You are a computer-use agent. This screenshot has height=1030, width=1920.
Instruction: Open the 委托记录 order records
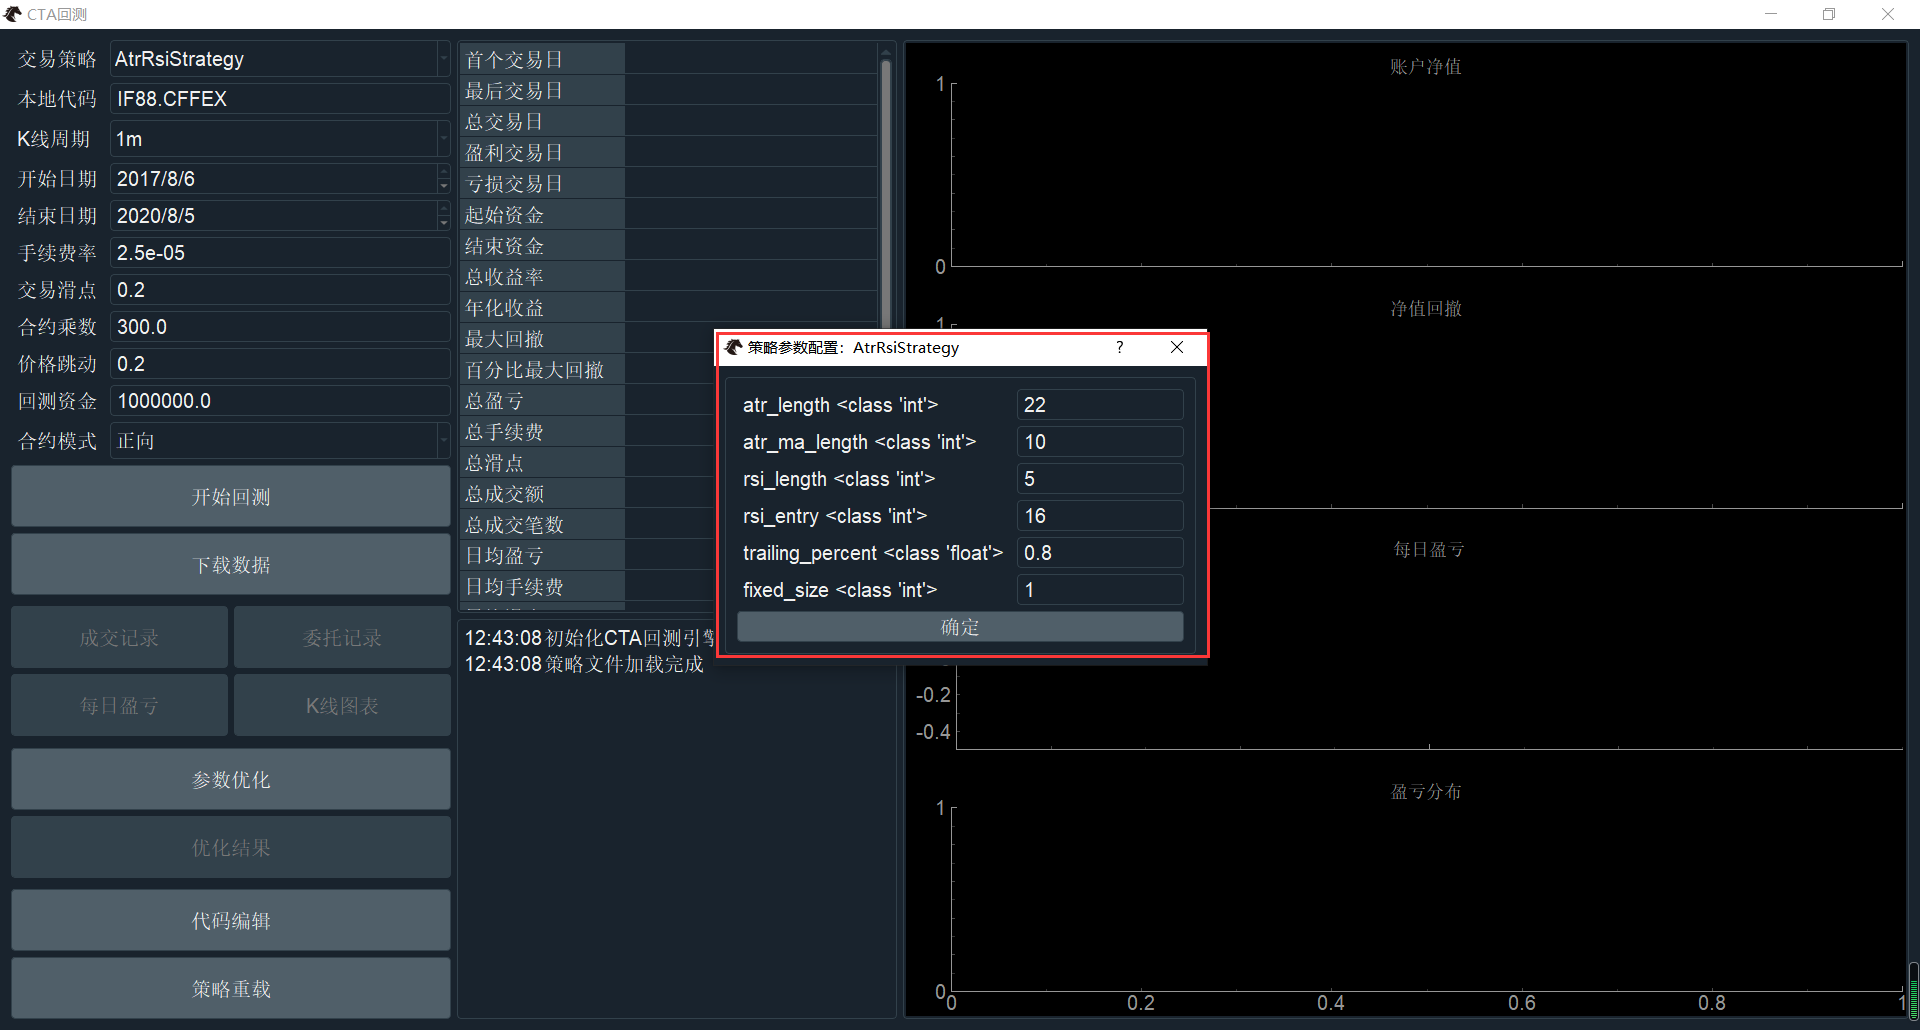pos(342,637)
